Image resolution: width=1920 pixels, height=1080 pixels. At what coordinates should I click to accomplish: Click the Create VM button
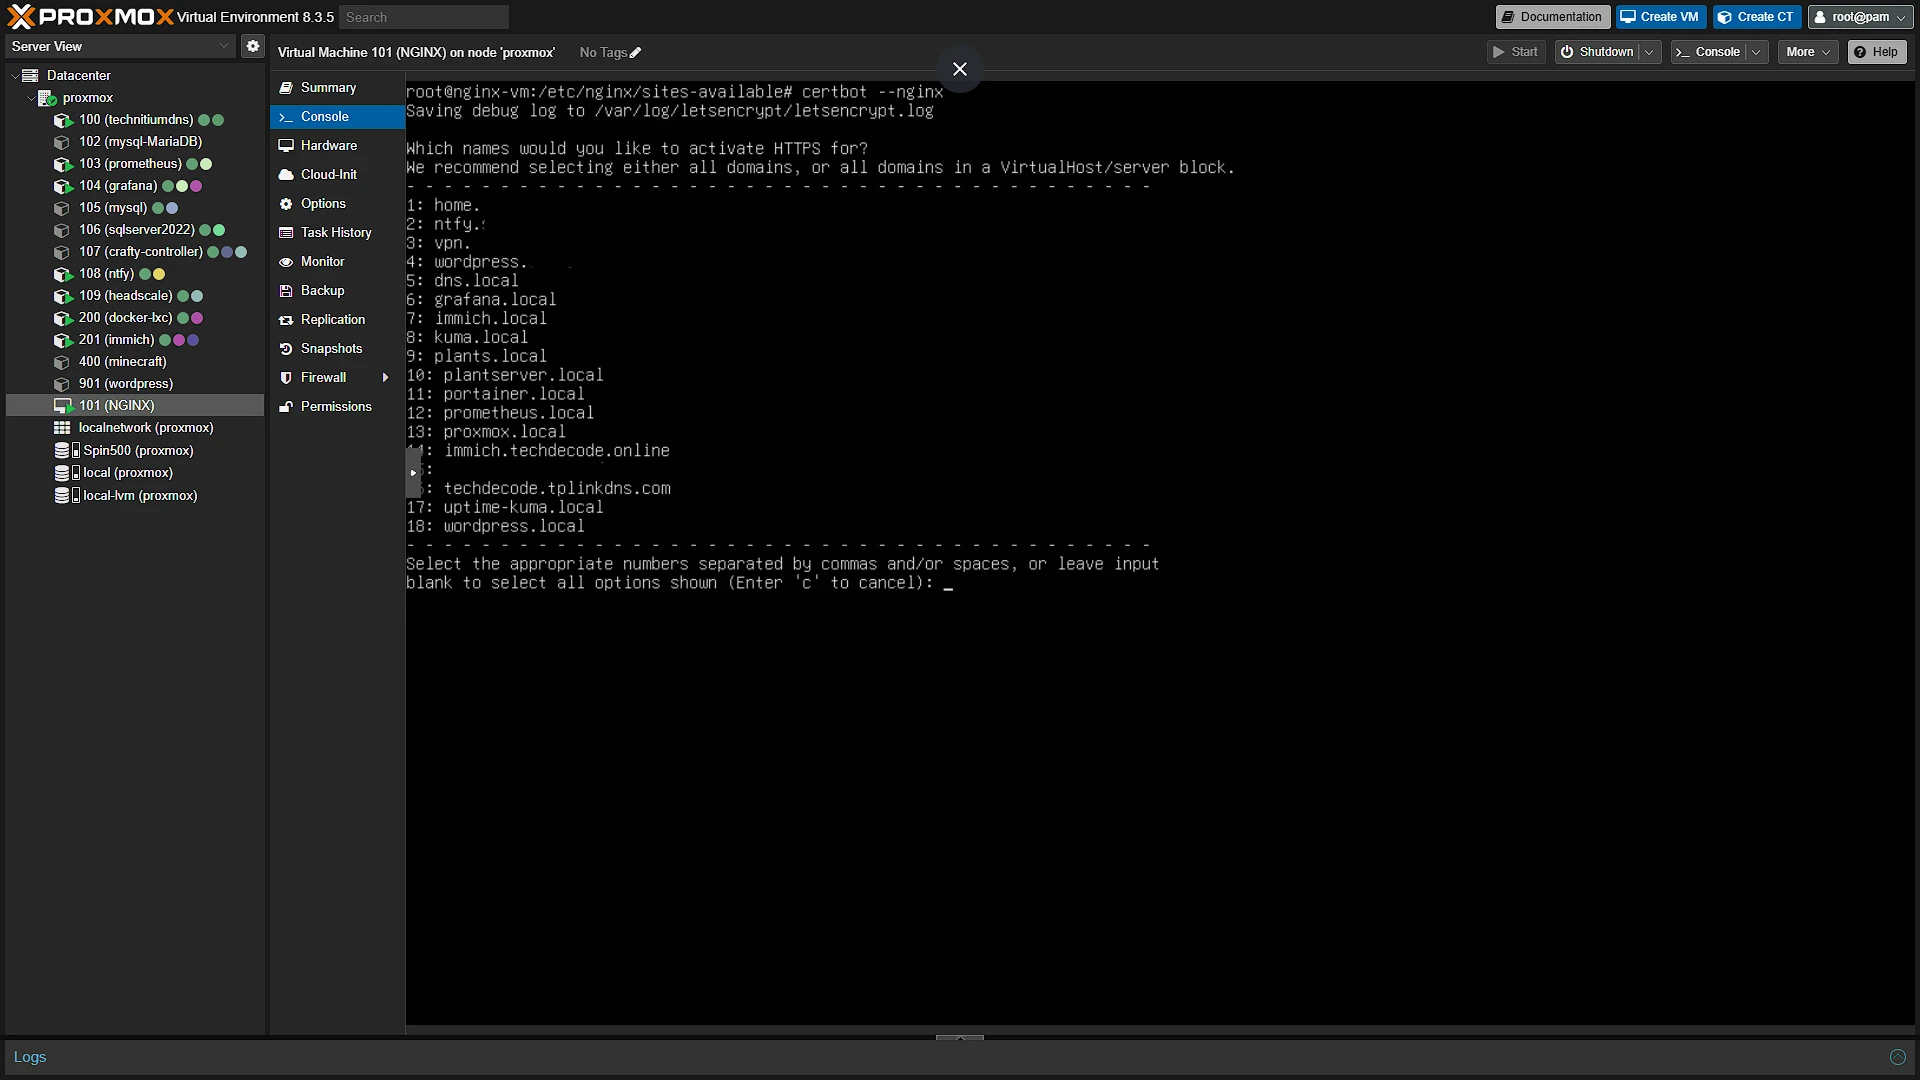[x=1660, y=17]
